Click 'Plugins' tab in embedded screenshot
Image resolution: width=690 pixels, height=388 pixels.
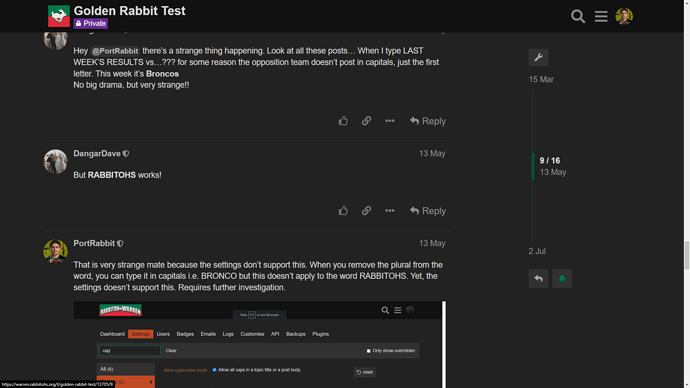coord(320,334)
